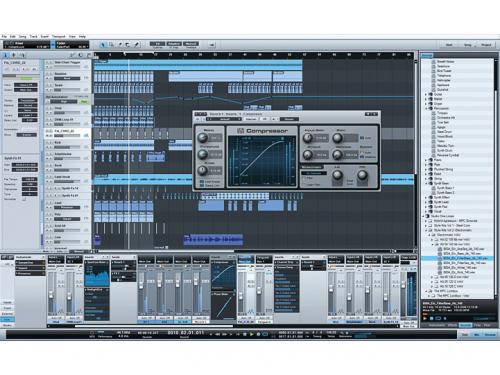Click the Mix button at bottom right
This screenshot has width=500, height=375.
click(477, 335)
